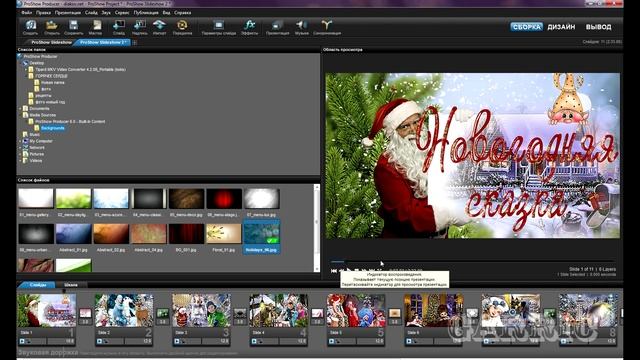Open the Публикация menu
The width and height of the screenshot is (640, 360).
[146, 13]
